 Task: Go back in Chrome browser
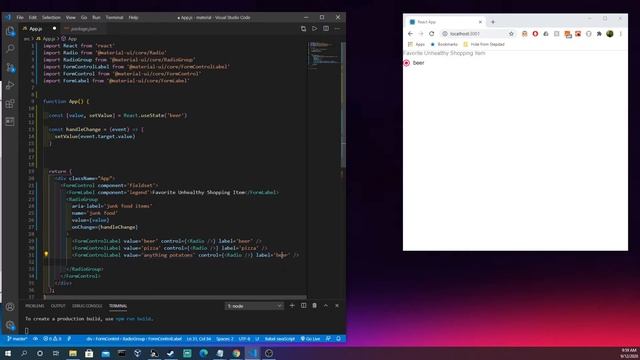[410, 34]
